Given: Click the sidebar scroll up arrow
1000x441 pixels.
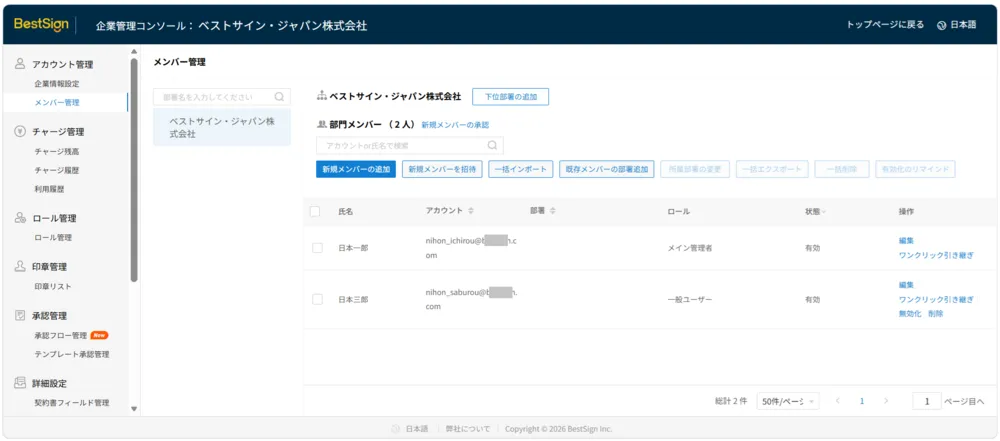Looking at the screenshot, I should click(x=134, y=52).
